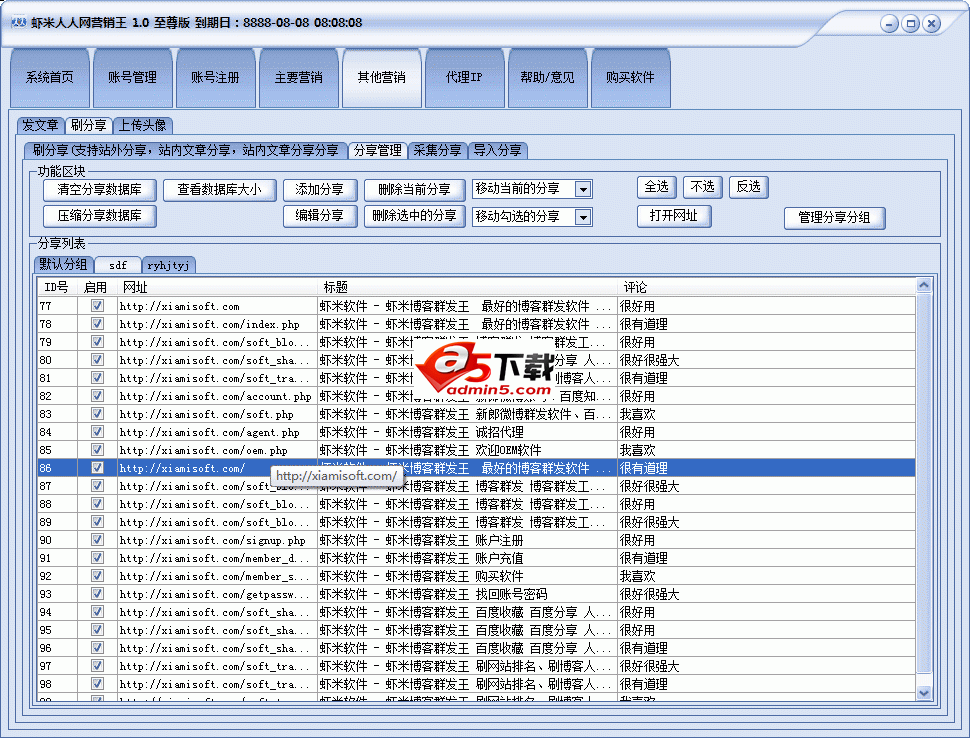Screen dimensions: 970x738
Task: Toggle the checkbox in row 93
Action: click(x=97, y=593)
